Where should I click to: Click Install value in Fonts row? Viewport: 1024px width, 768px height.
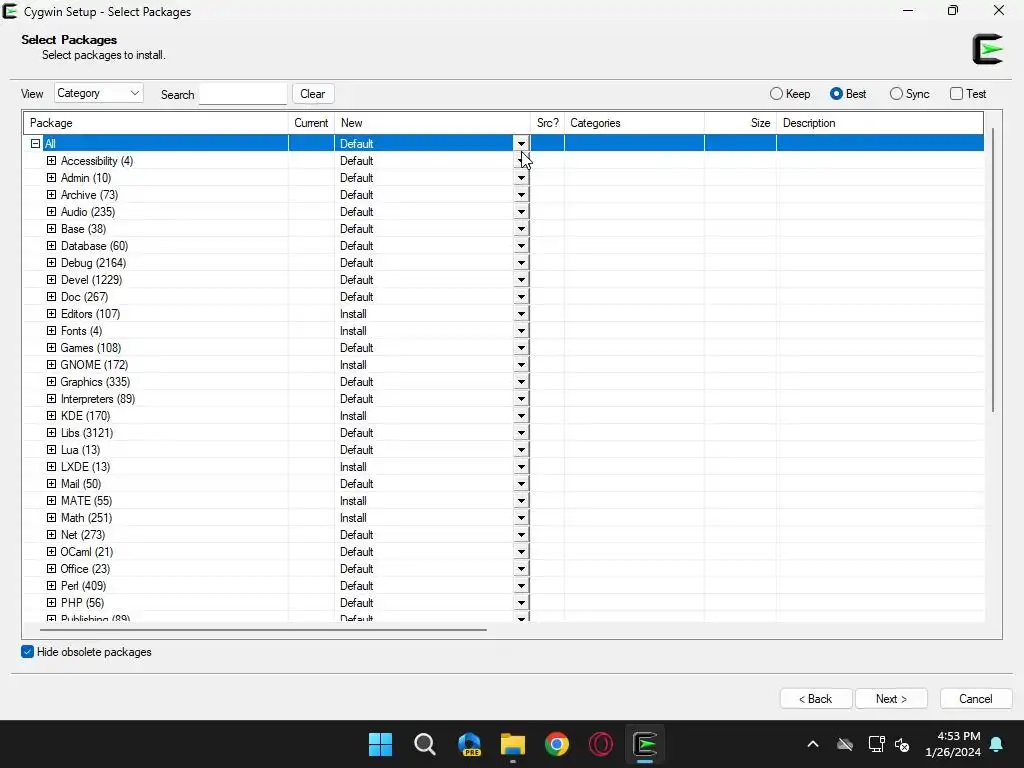tap(353, 331)
